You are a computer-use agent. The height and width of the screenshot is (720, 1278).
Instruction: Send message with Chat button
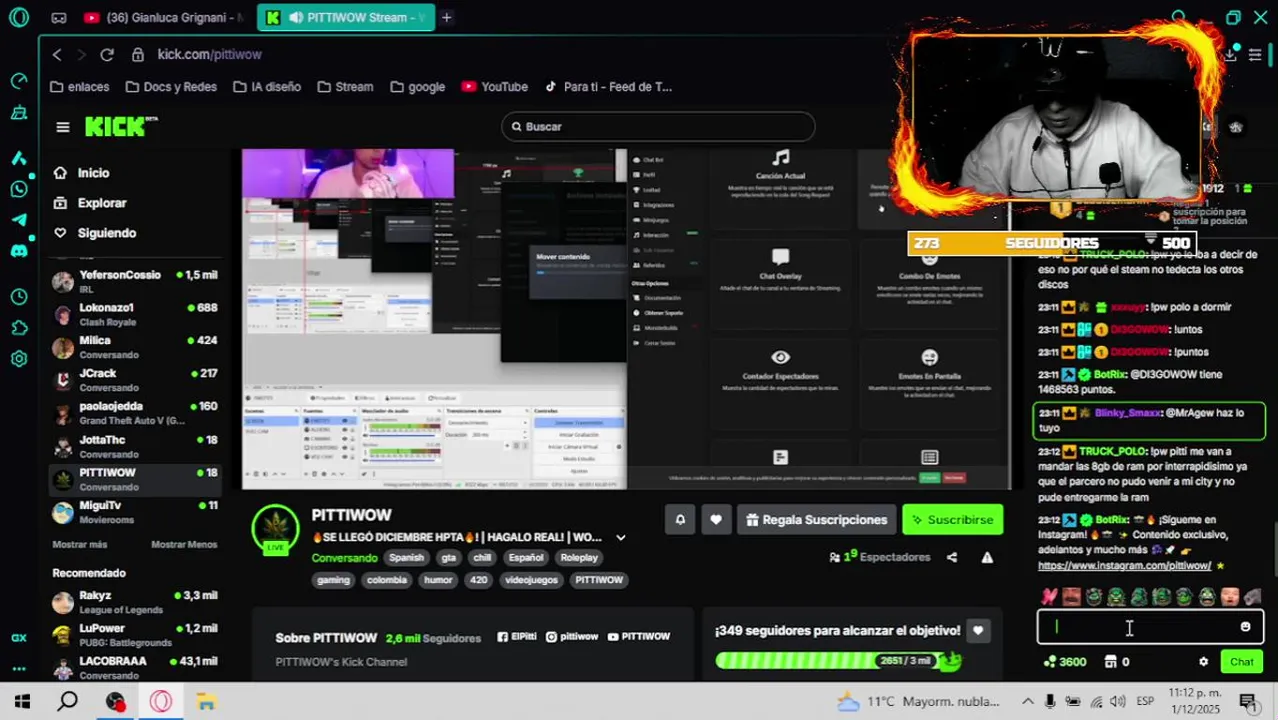pyautogui.click(x=1242, y=662)
